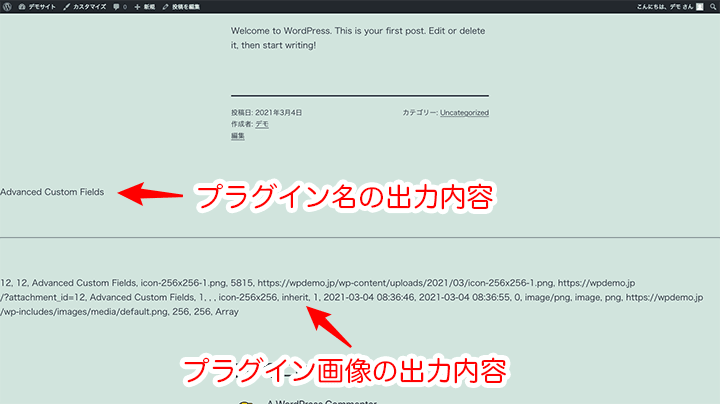Open the Uncategorized category link
Image resolution: width=720 pixels, height=404 pixels.
tap(464, 112)
